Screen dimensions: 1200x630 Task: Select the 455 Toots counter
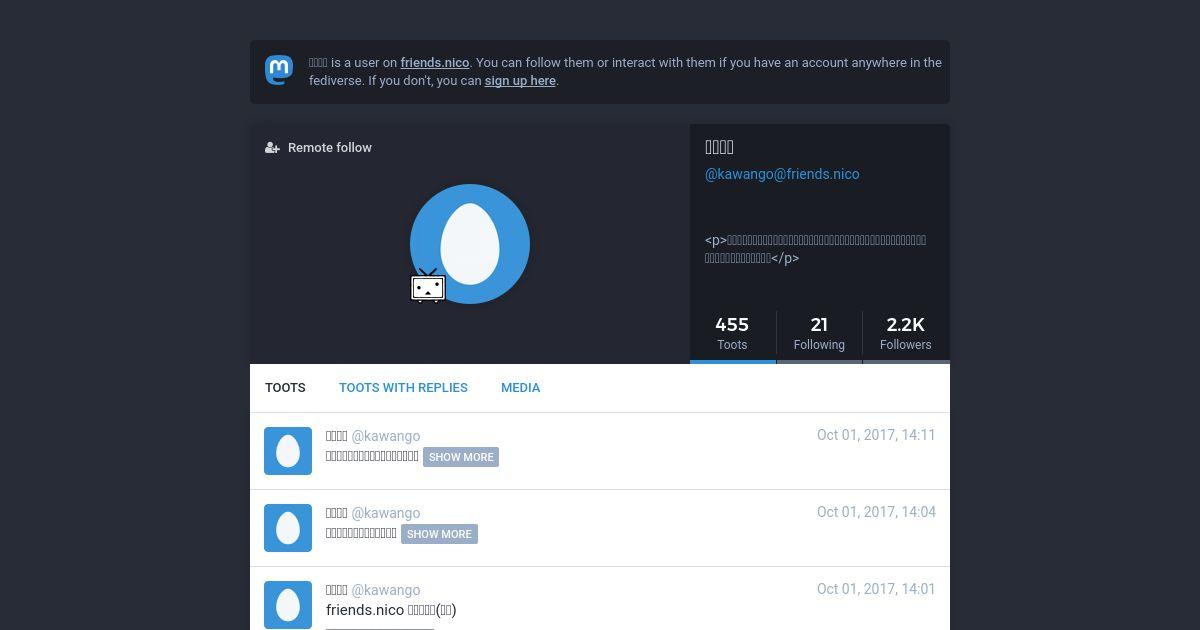(732, 334)
